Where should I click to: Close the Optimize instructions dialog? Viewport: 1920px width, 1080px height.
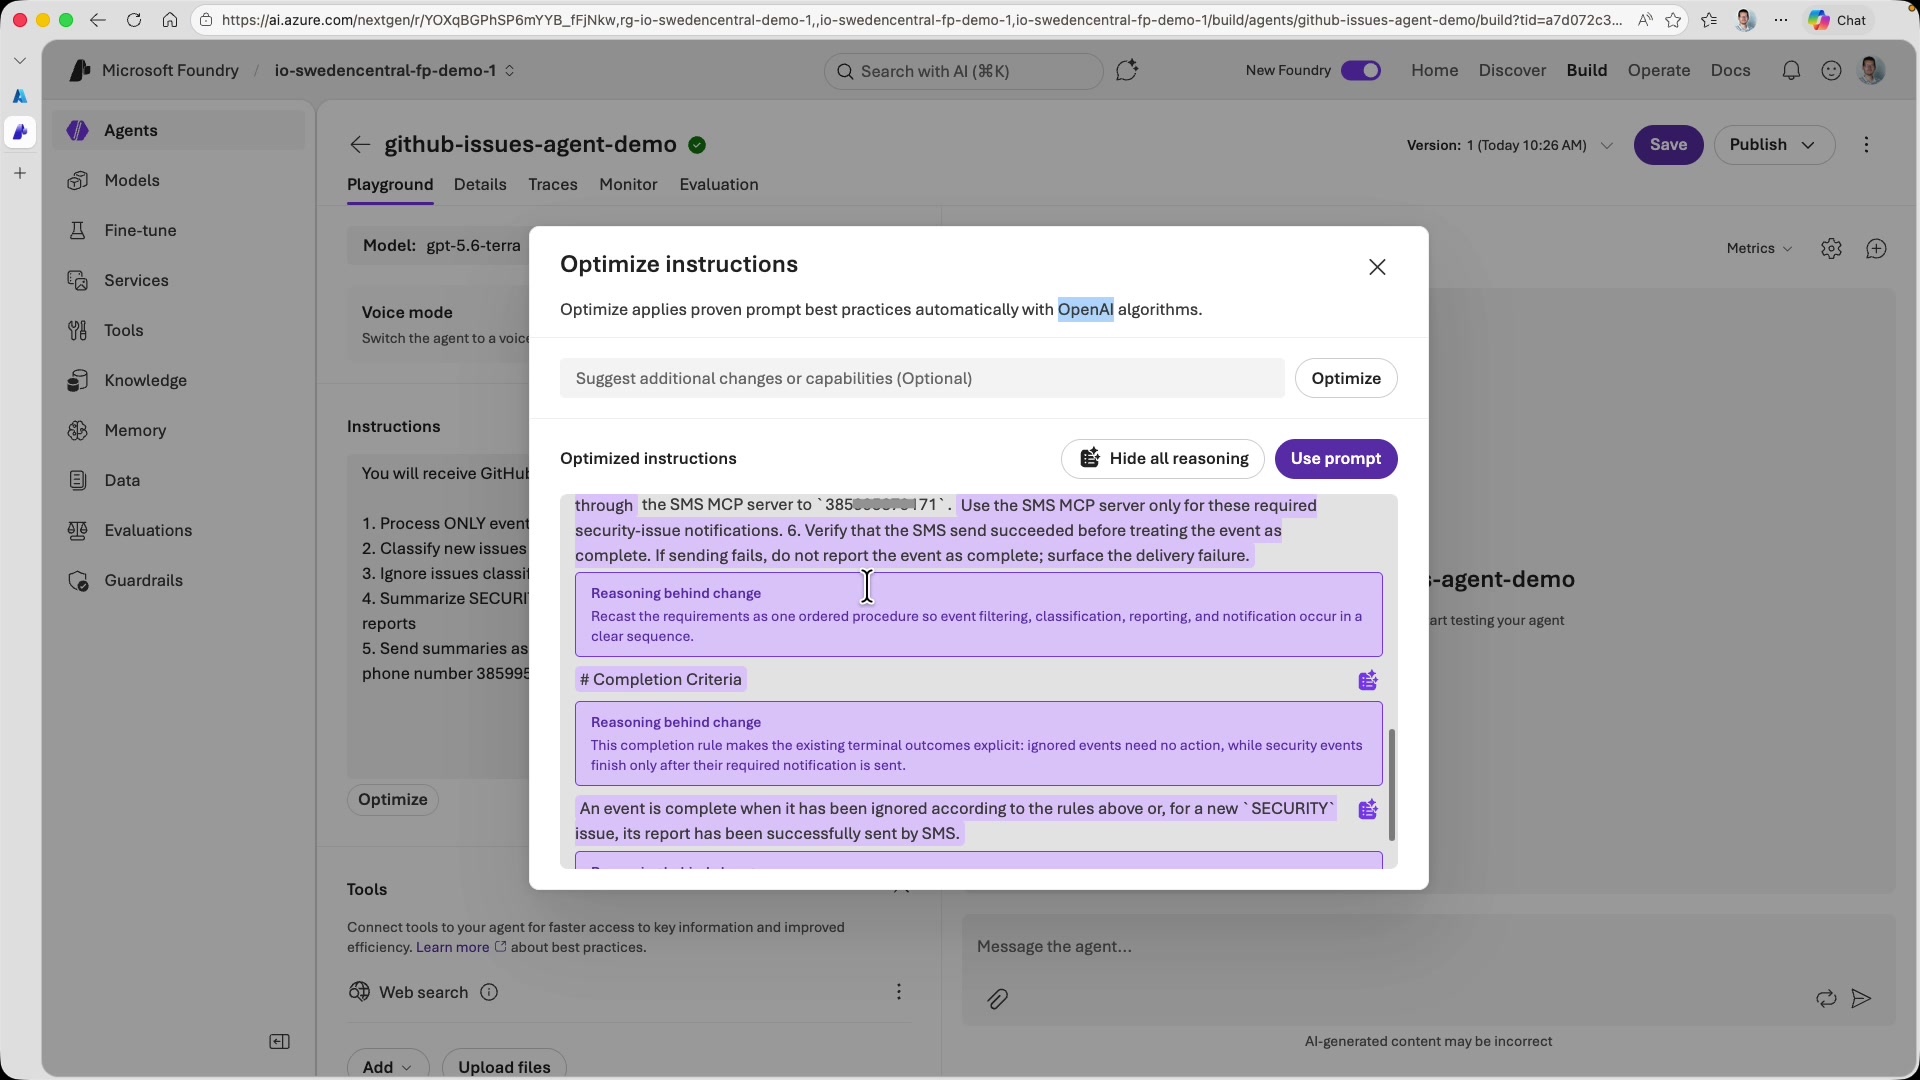click(x=1377, y=267)
